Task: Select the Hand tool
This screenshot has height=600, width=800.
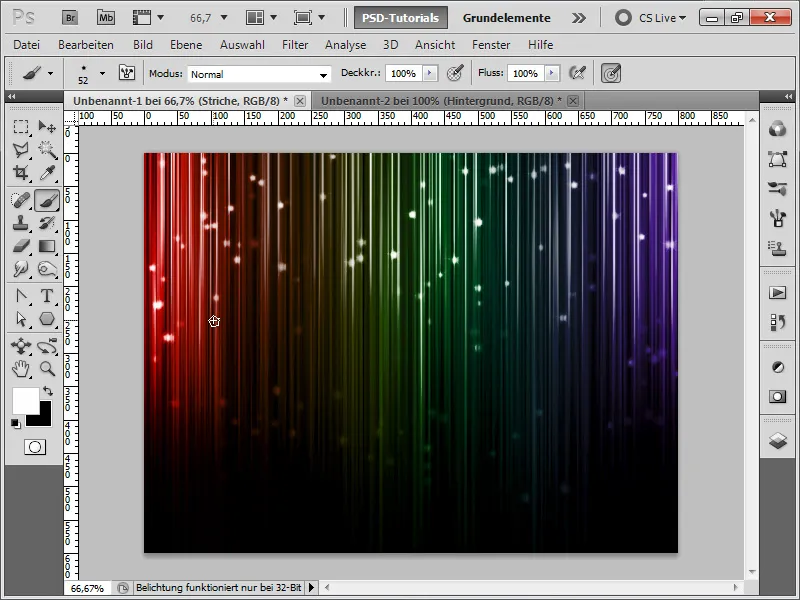Action: [x=21, y=368]
